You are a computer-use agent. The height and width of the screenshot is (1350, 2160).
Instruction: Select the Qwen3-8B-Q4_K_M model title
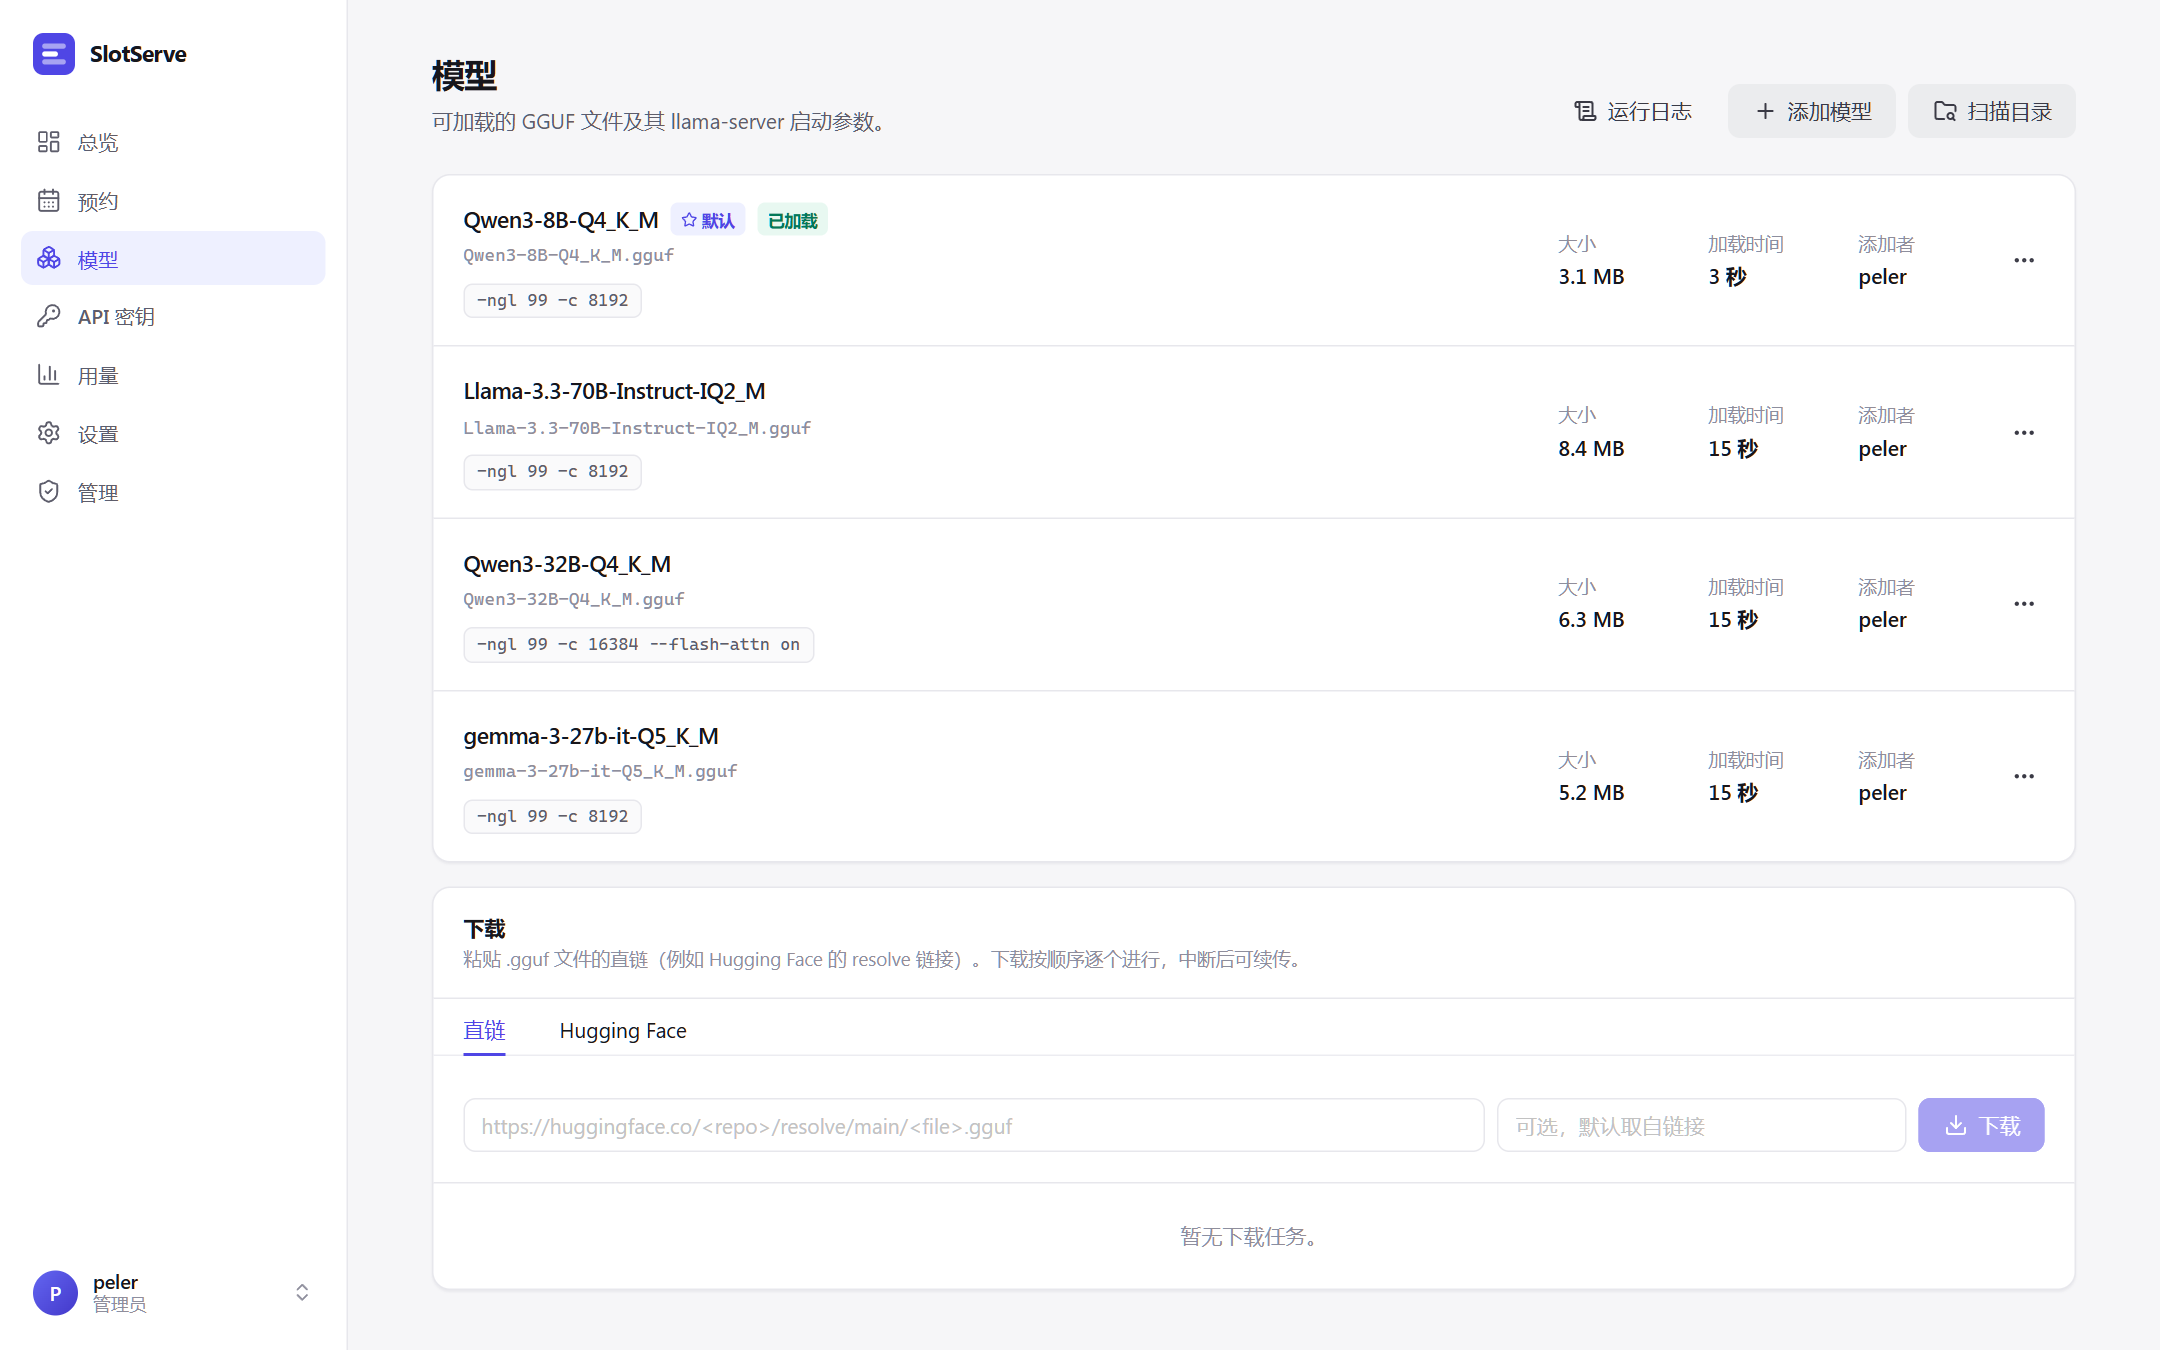pos(561,220)
